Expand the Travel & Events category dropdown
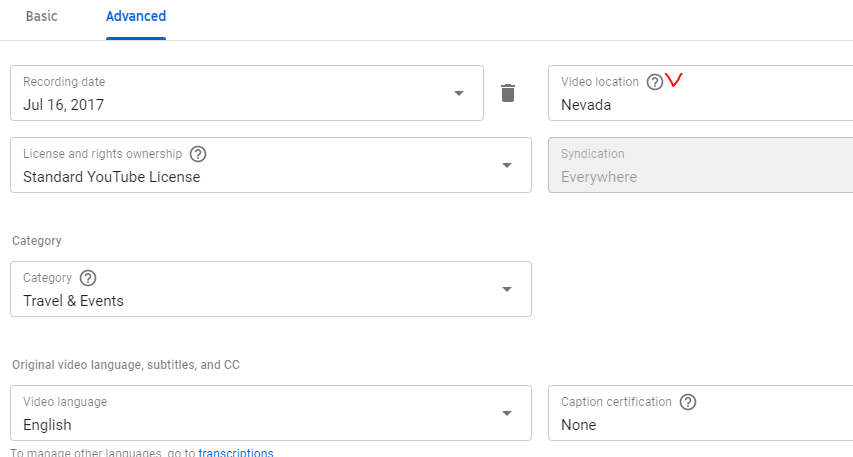This screenshot has width=853, height=457. 507,289
